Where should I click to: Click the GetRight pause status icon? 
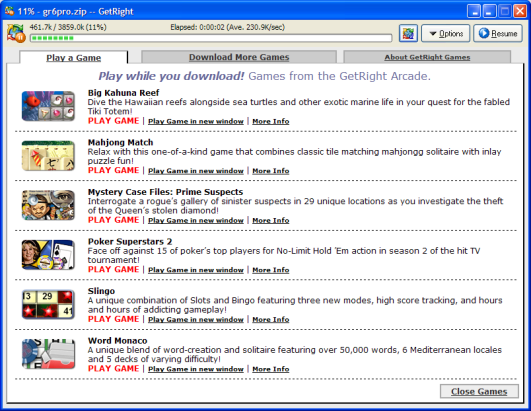pyautogui.click(x=16, y=34)
